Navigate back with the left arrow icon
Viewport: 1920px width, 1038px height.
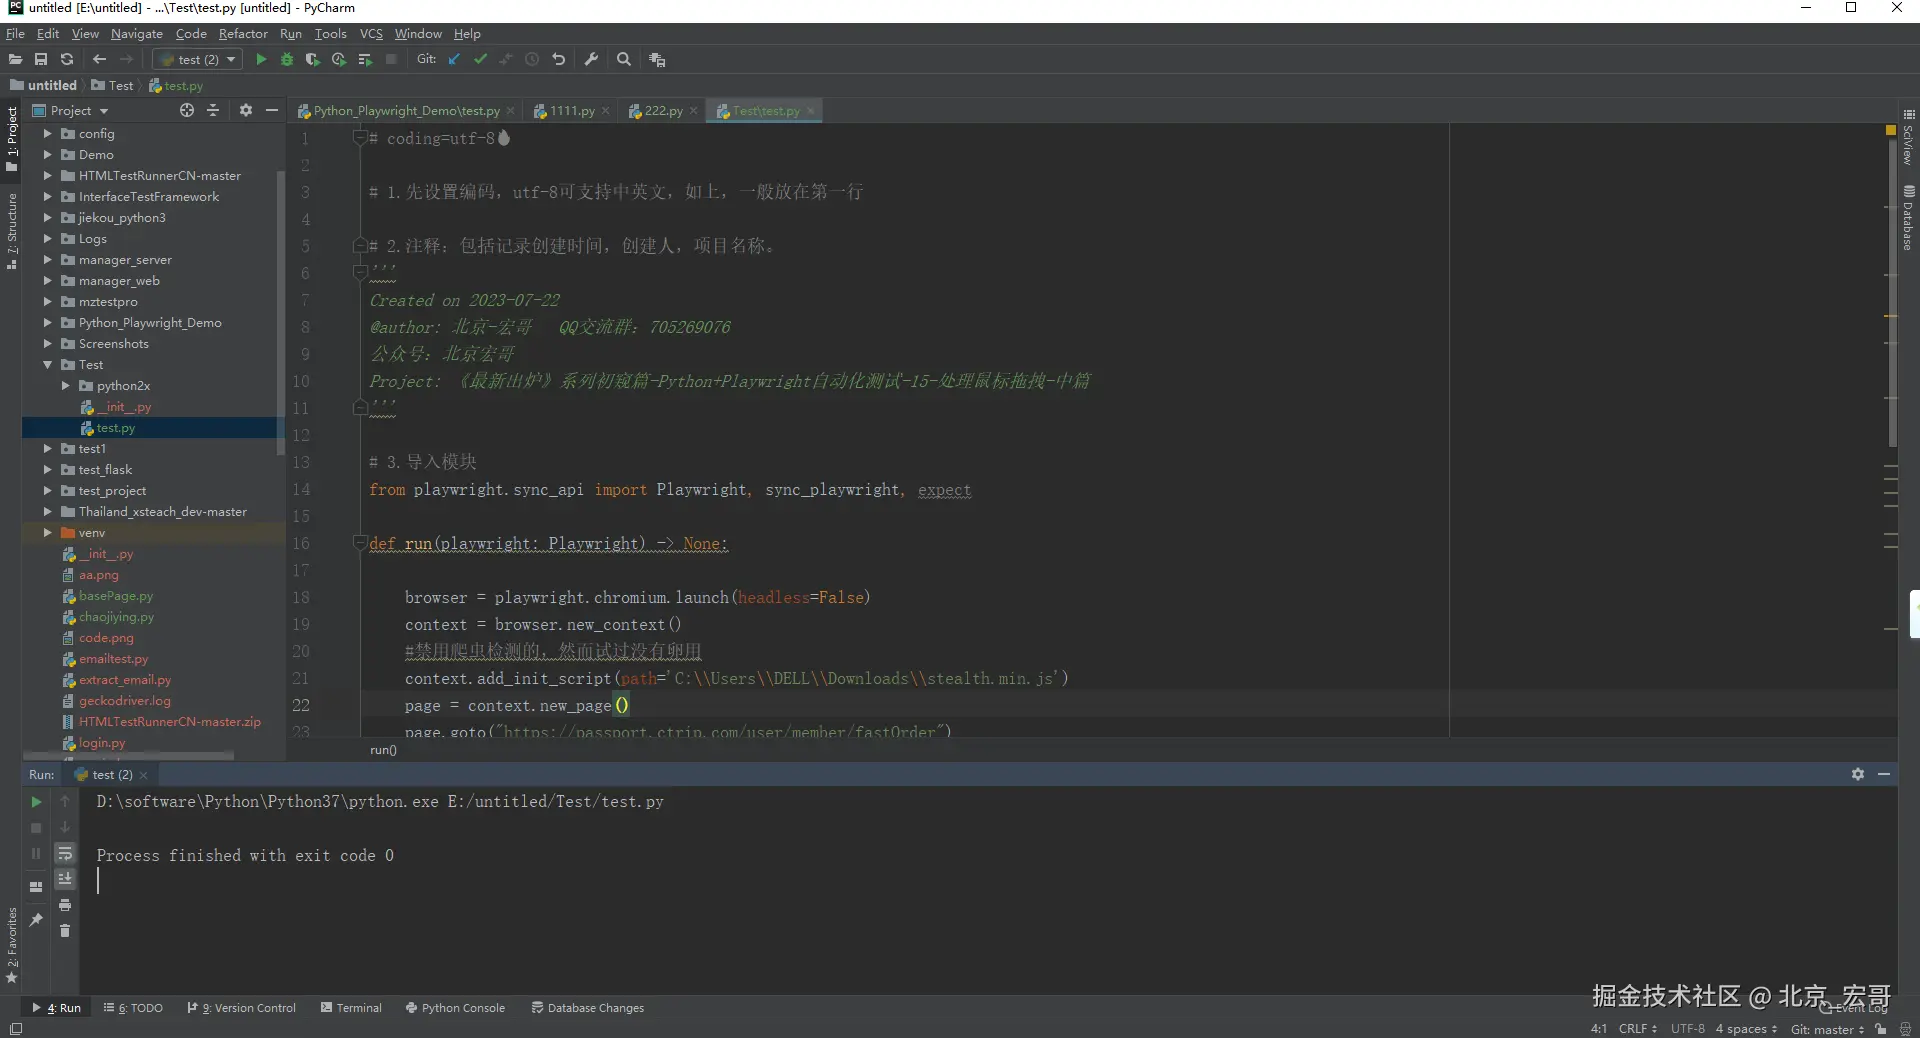99,60
